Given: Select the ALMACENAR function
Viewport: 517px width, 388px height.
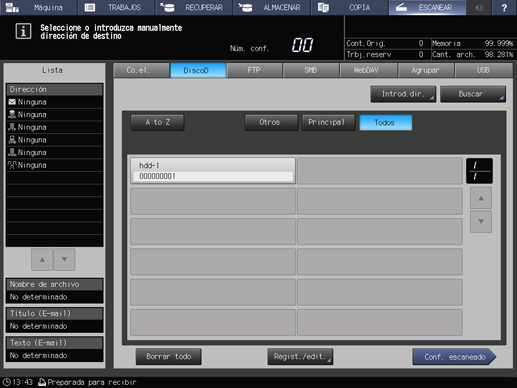Looking at the screenshot, I should (x=272, y=7).
